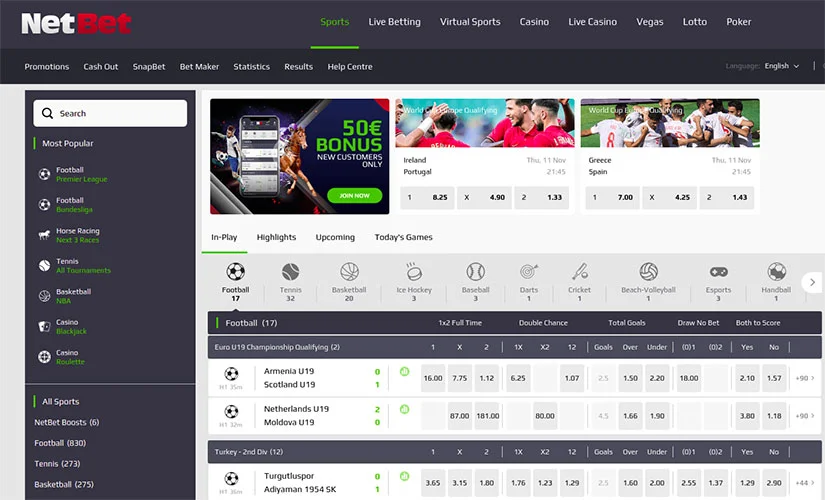825x500 pixels.
Task: Open Basketball (275) in All Sports
Action: click(64, 484)
